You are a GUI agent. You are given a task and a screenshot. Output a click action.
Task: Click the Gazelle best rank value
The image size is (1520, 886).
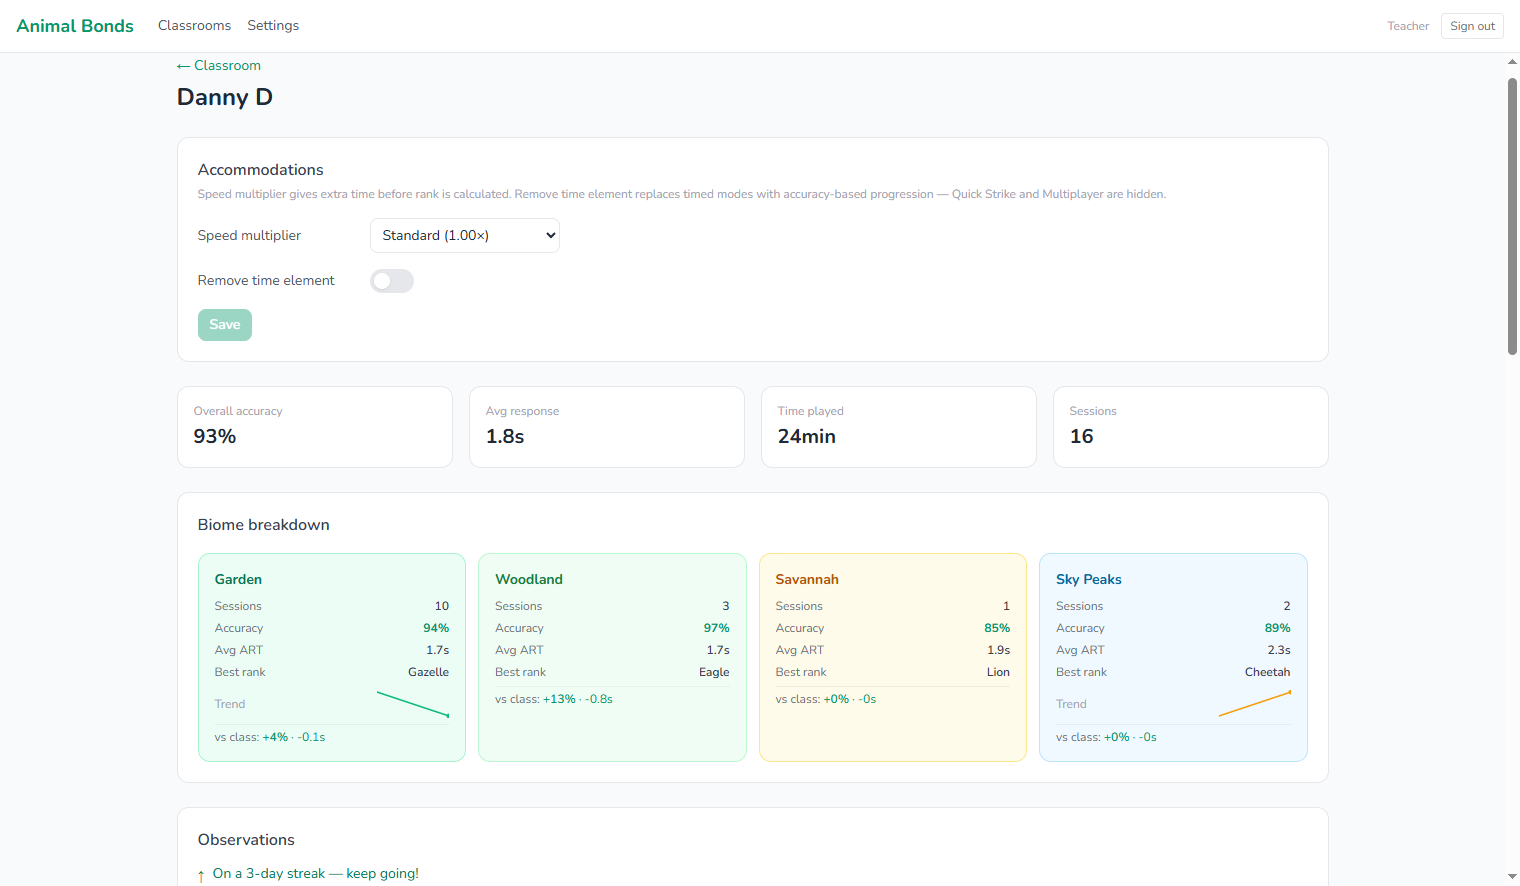[x=428, y=672]
